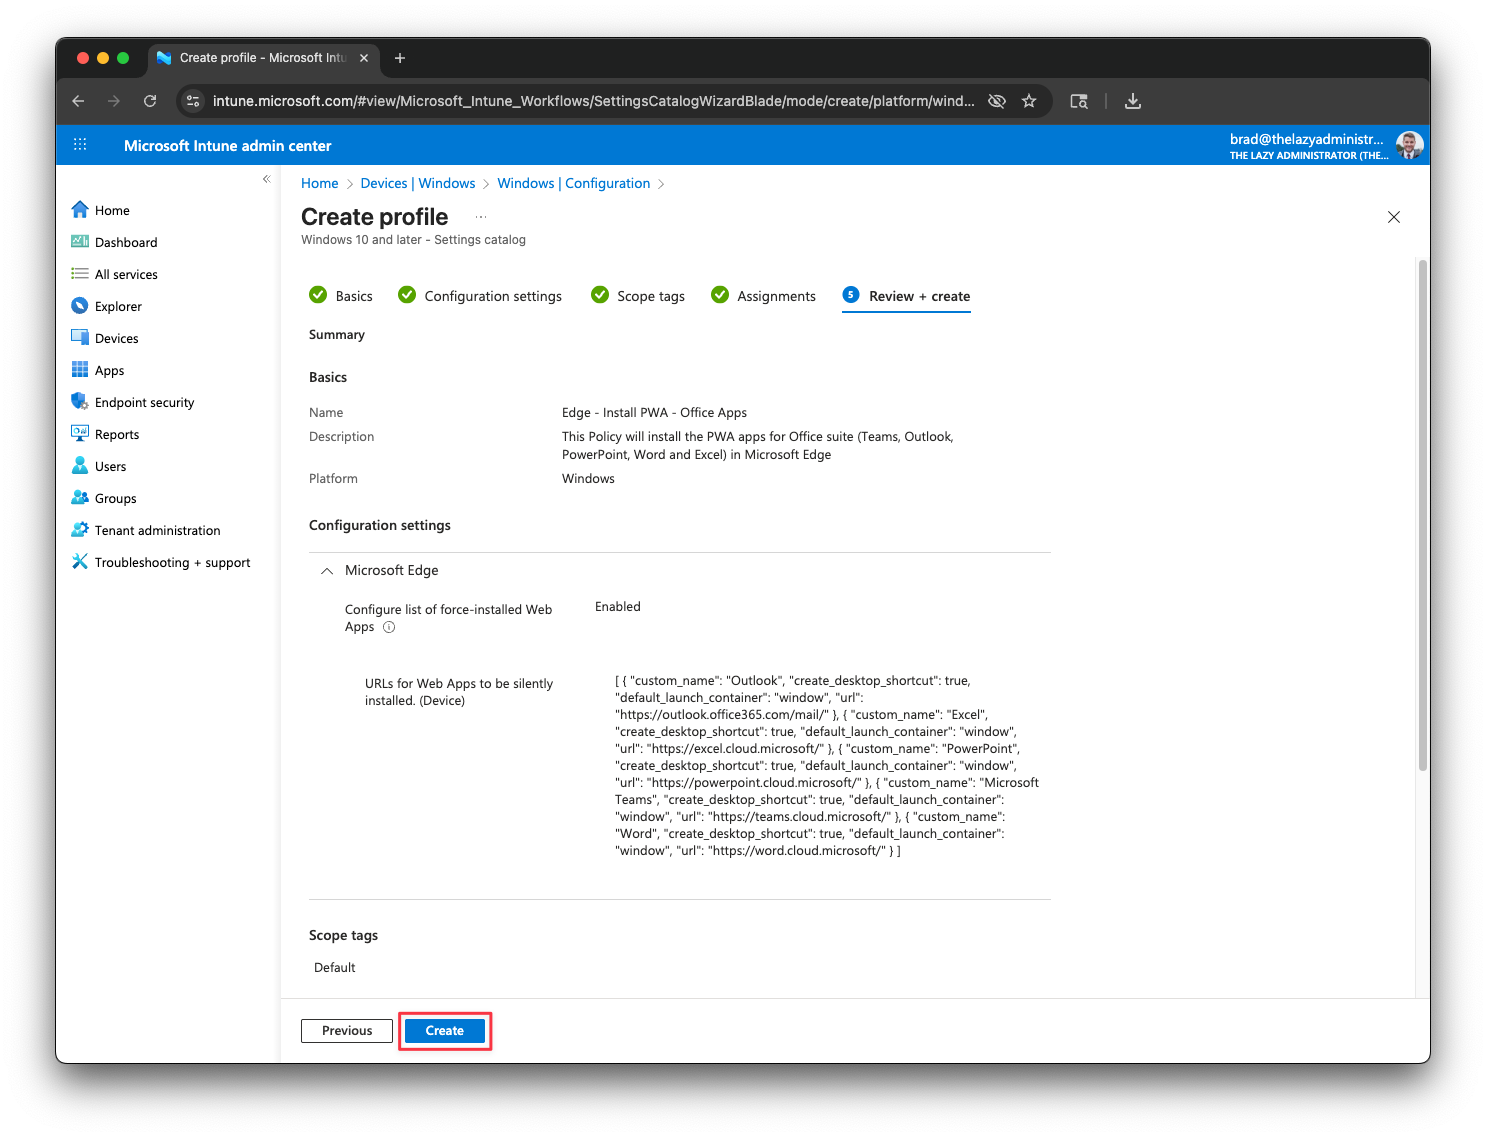Open a new browser tab
This screenshot has width=1486, height=1137.
pos(400,58)
